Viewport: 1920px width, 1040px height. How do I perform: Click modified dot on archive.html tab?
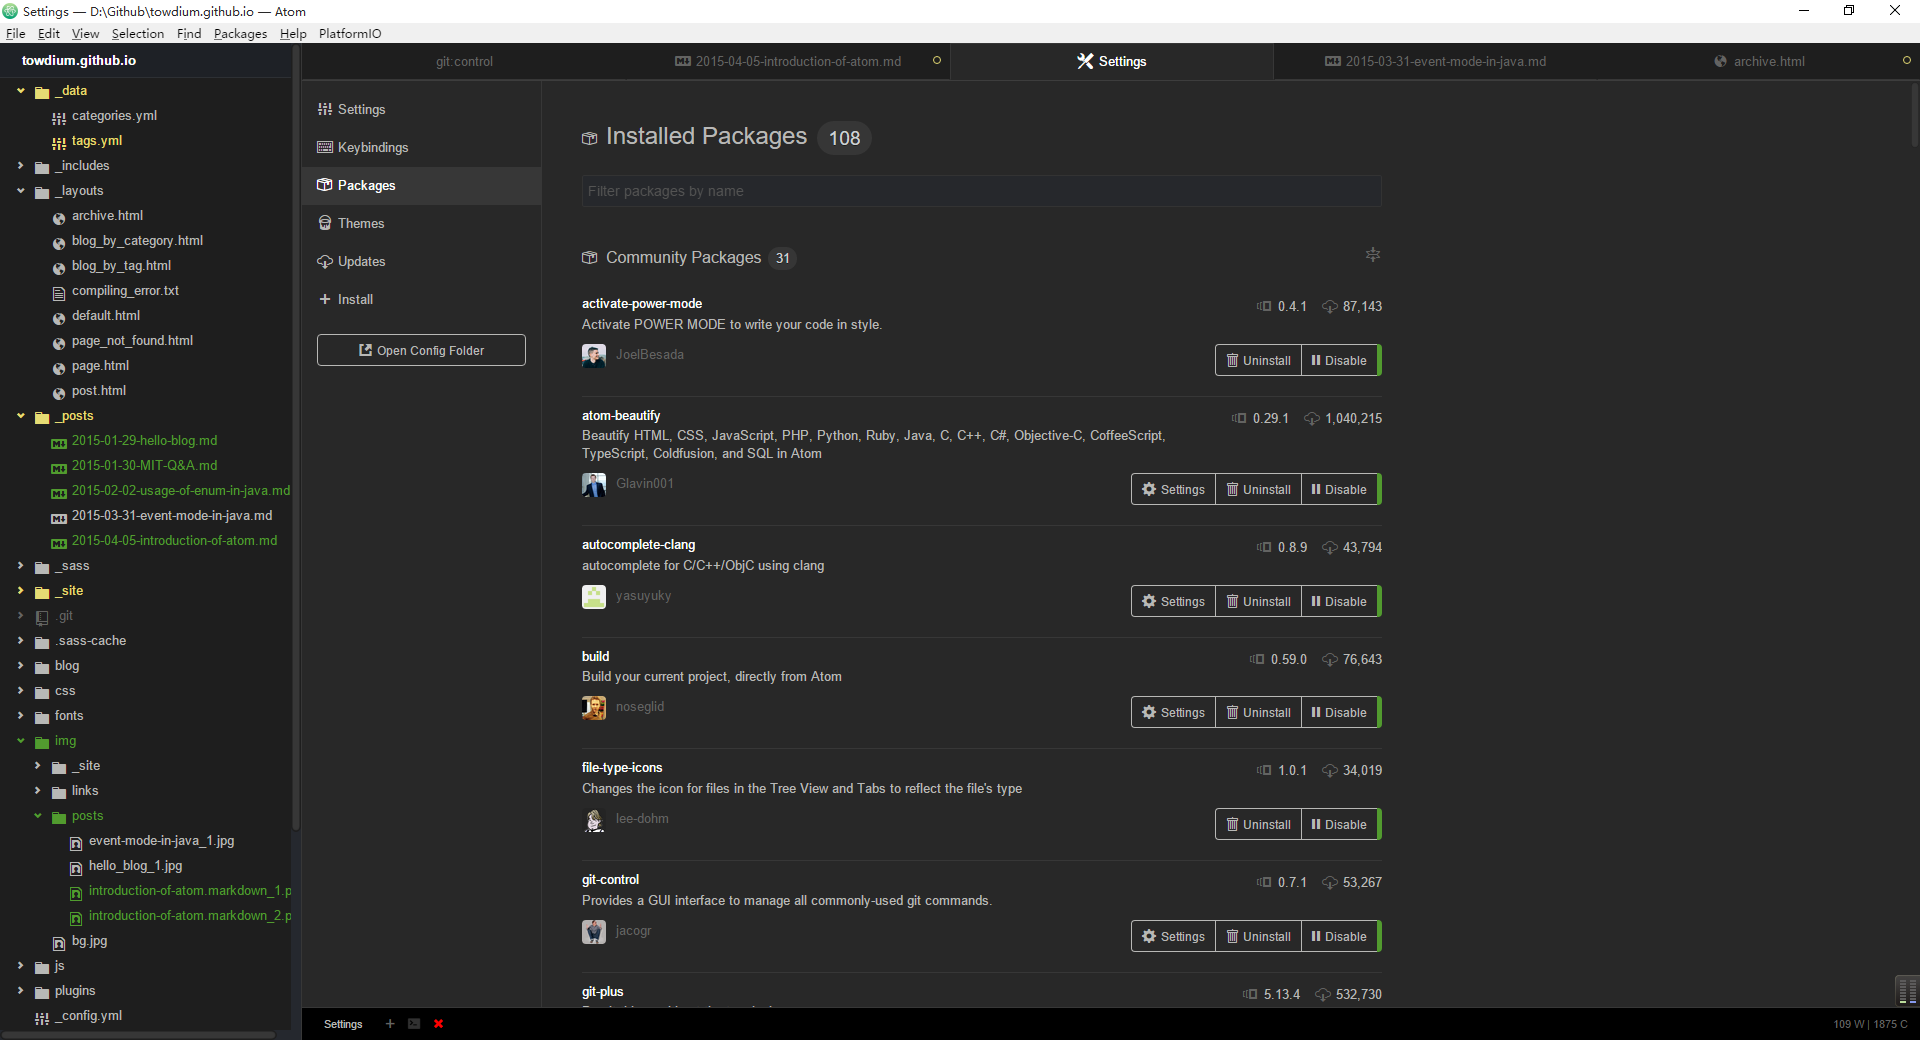[x=1906, y=61]
